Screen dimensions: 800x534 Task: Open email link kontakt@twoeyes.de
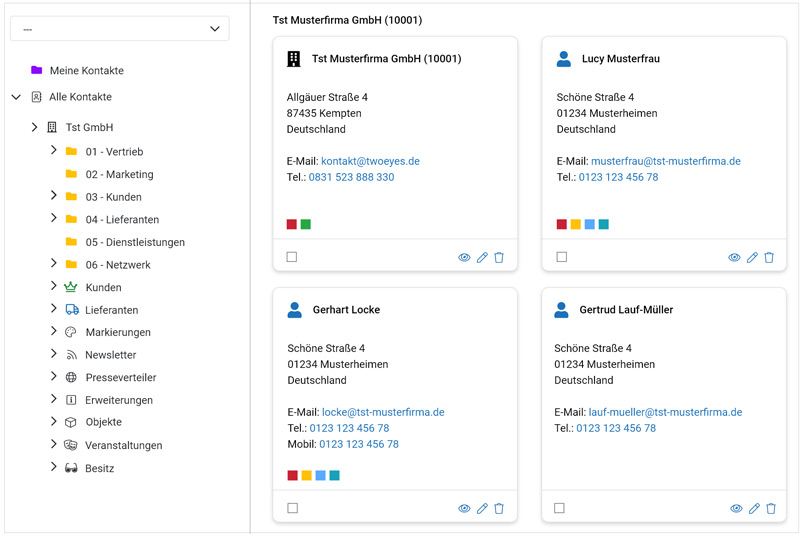click(x=370, y=161)
